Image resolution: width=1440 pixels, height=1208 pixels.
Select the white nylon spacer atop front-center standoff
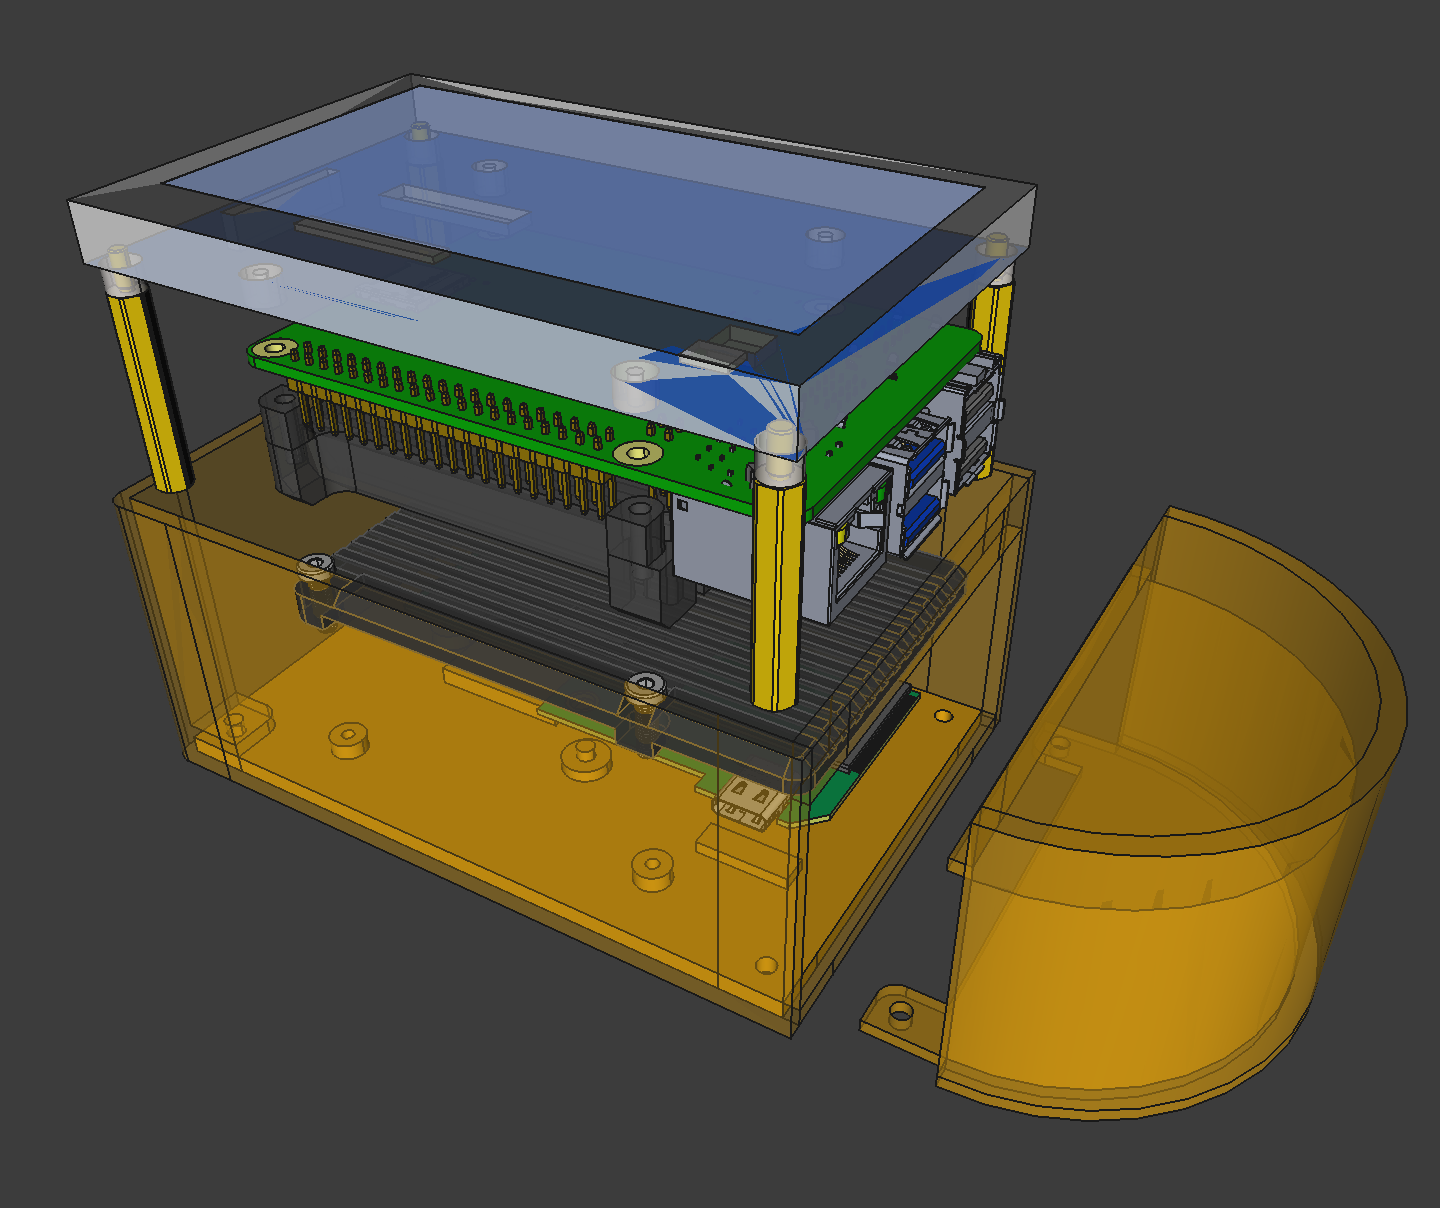tap(778, 456)
